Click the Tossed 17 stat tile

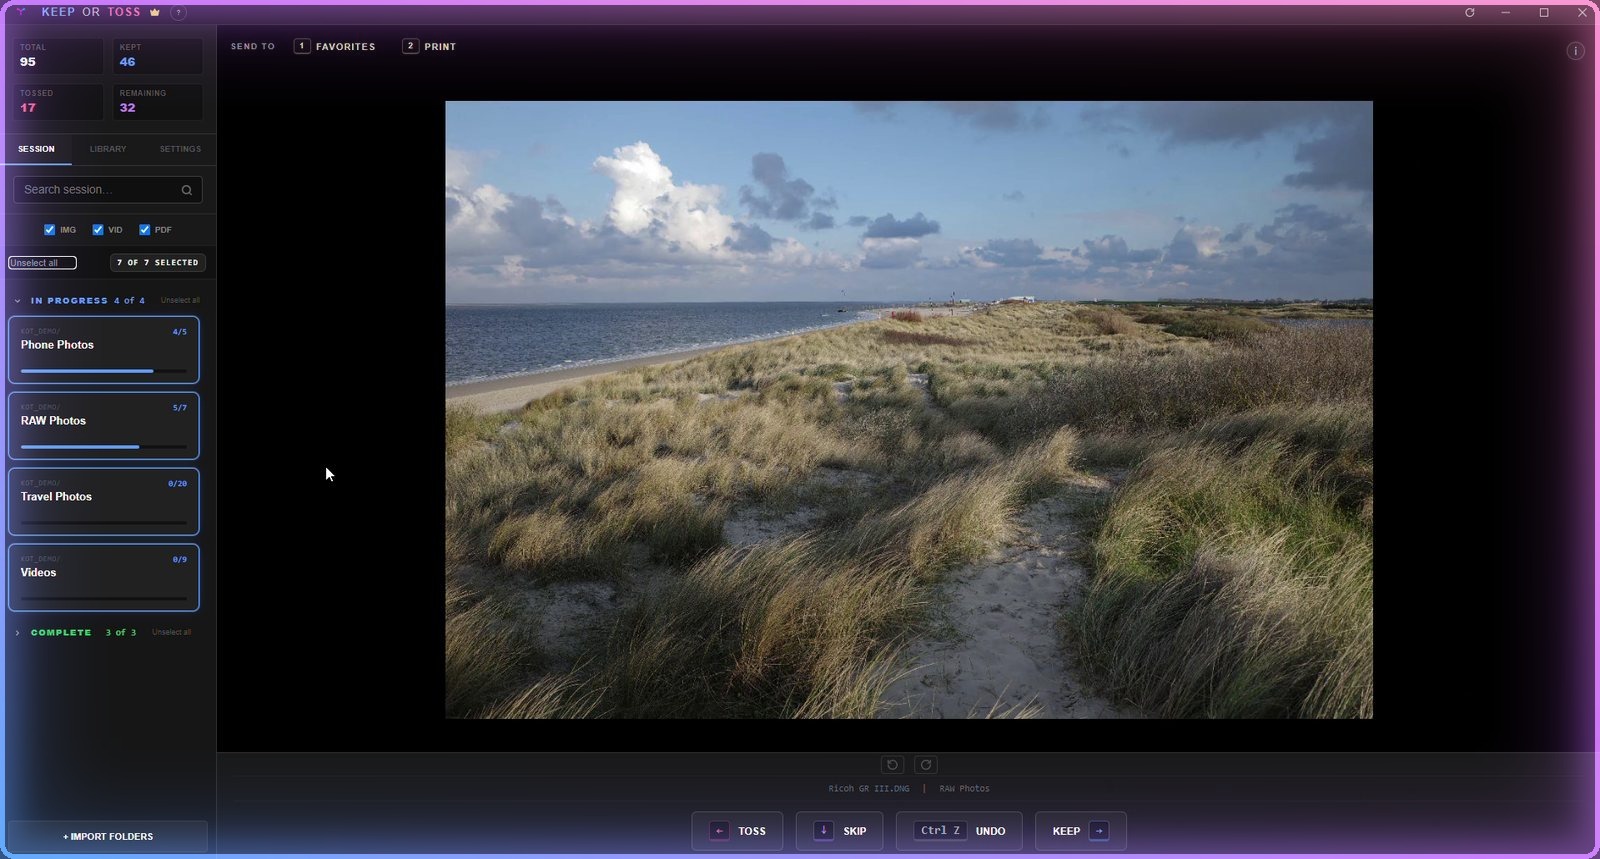click(58, 102)
